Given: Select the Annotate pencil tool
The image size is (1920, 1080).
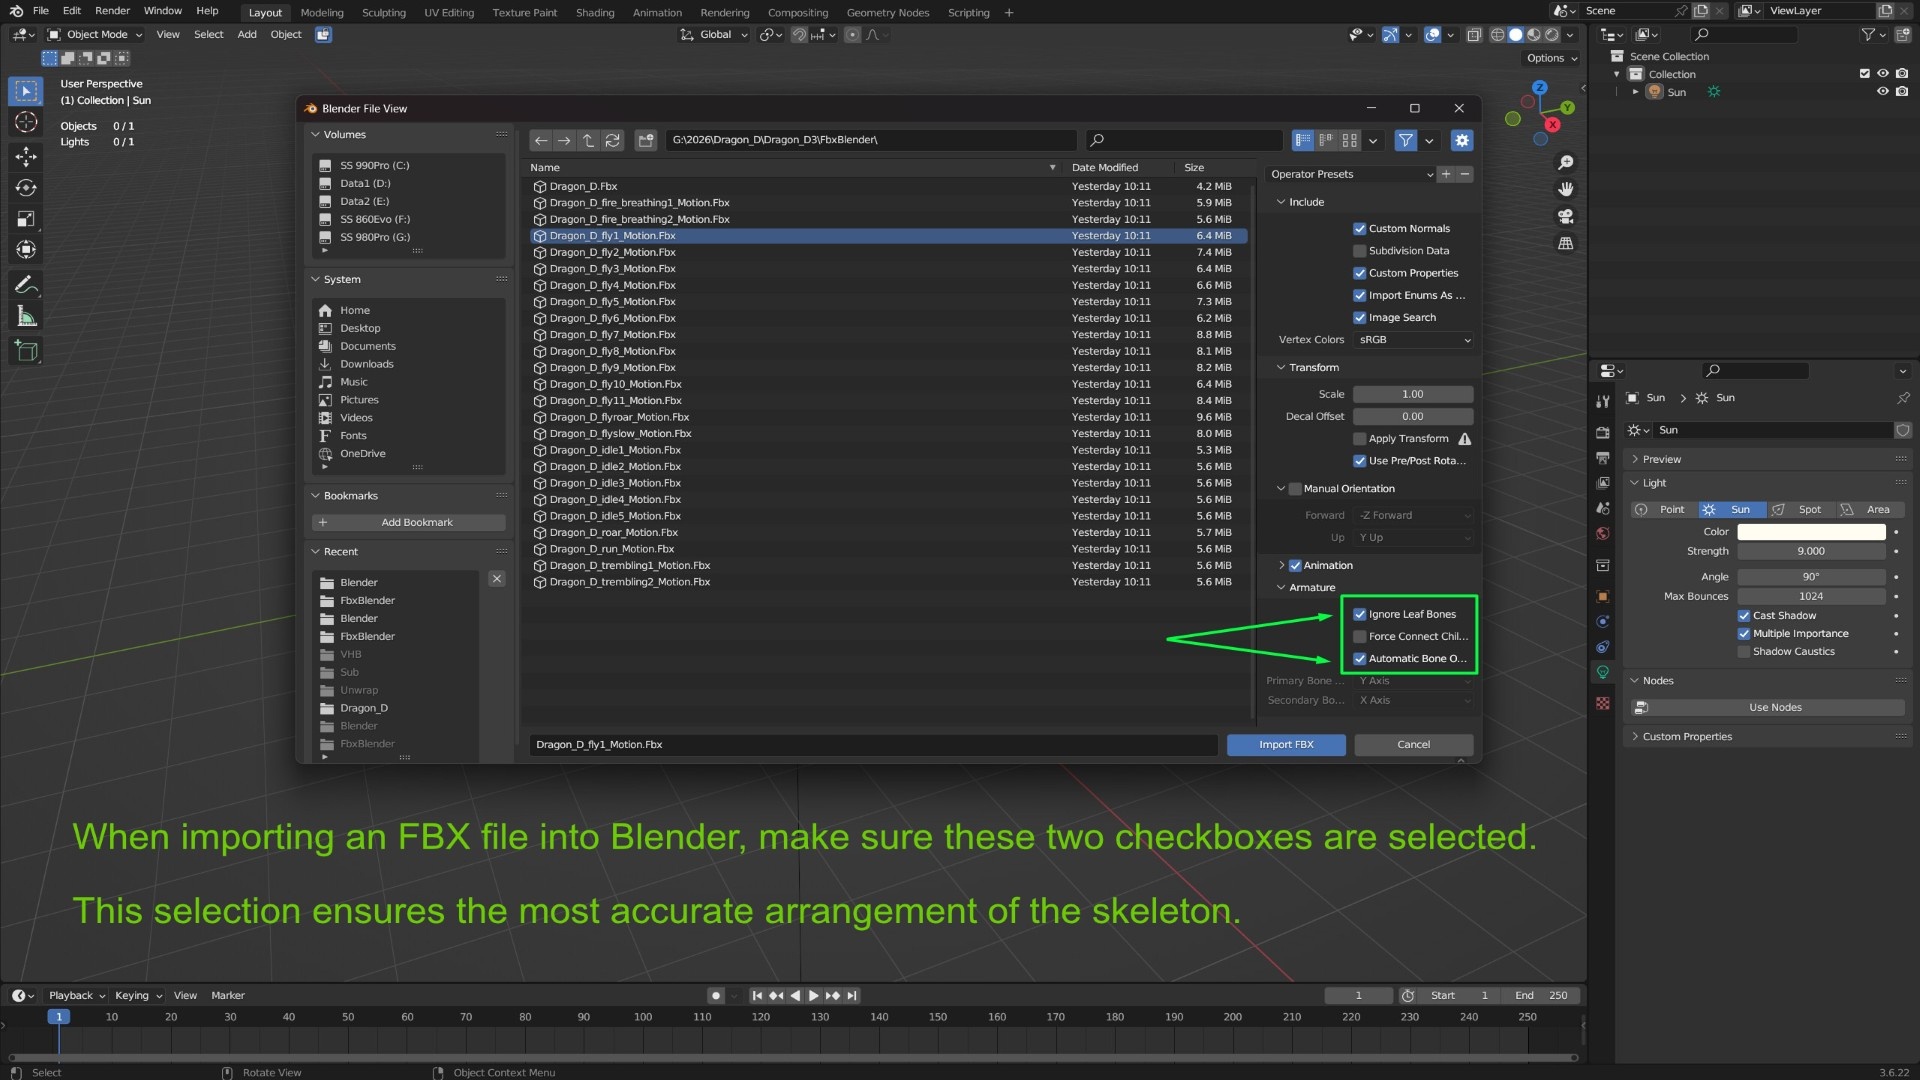Looking at the screenshot, I should coord(27,285).
